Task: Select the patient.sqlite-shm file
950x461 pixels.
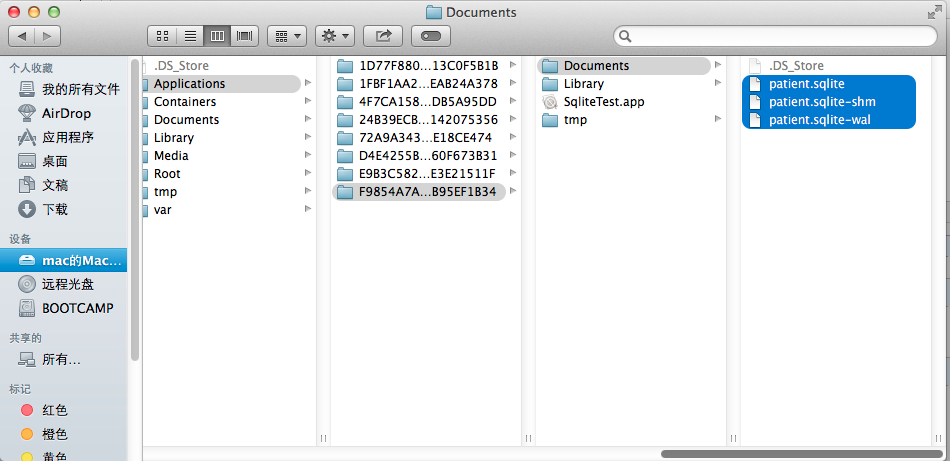Action: point(829,102)
